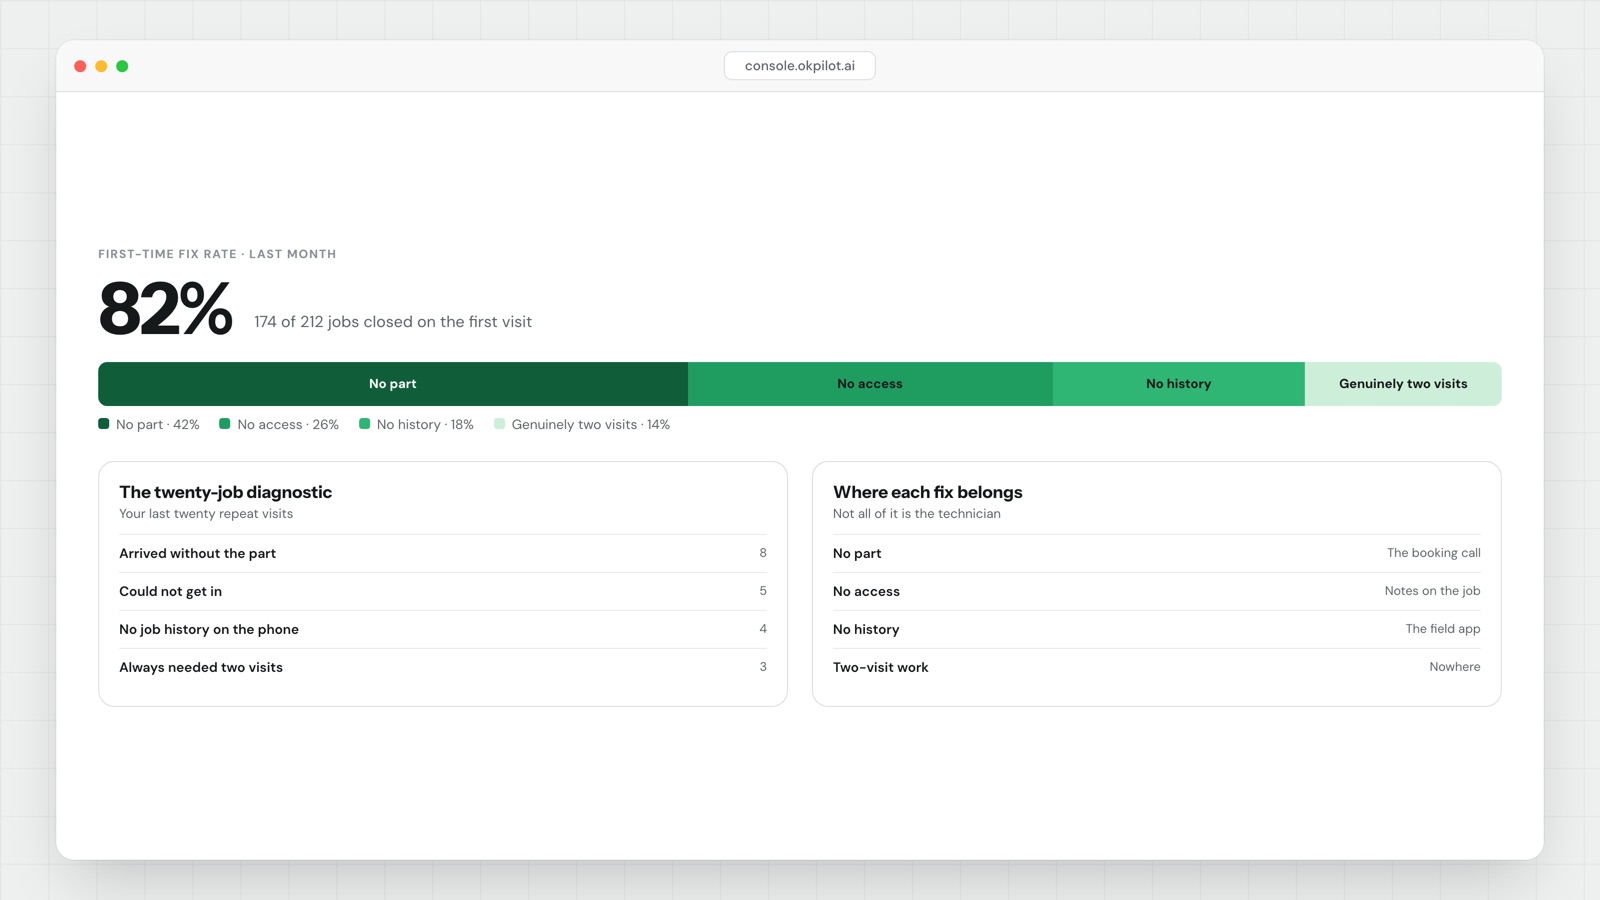Click 'The field app' value
Screen dimensions: 1600x900
(x=1443, y=629)
